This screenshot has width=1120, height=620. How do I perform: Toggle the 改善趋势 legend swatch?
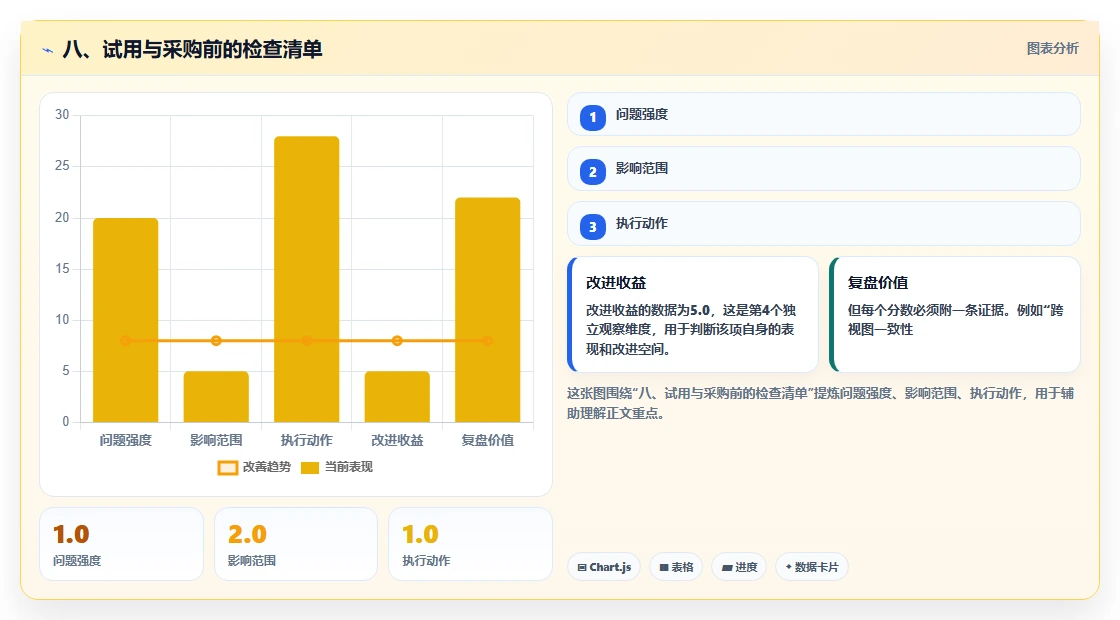pyautogui.click(x=227, y=468)
